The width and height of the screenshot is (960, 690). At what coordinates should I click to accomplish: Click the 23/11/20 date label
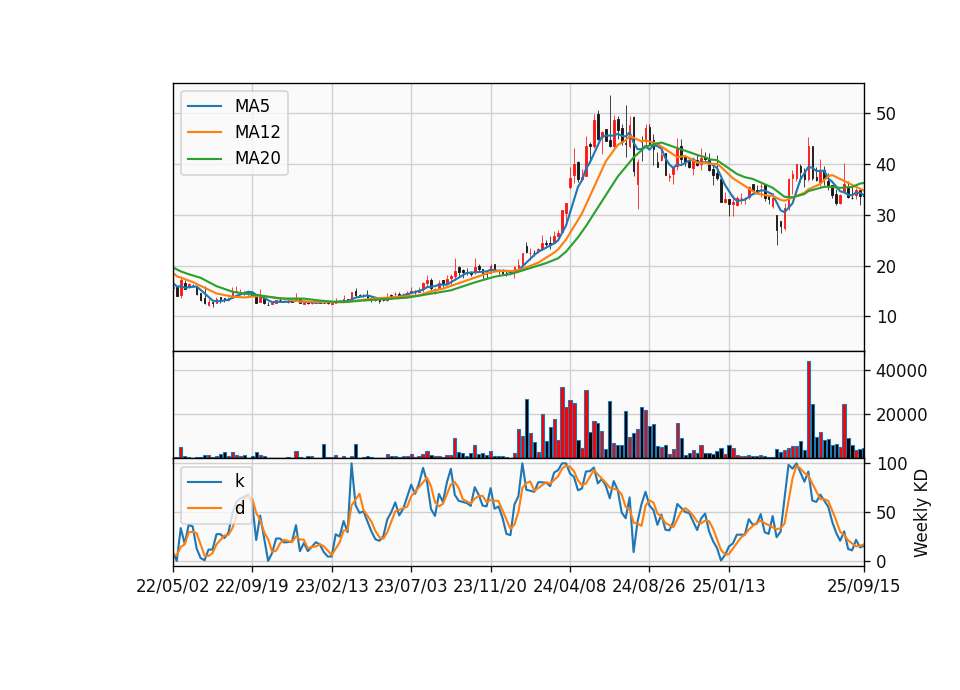490,586
